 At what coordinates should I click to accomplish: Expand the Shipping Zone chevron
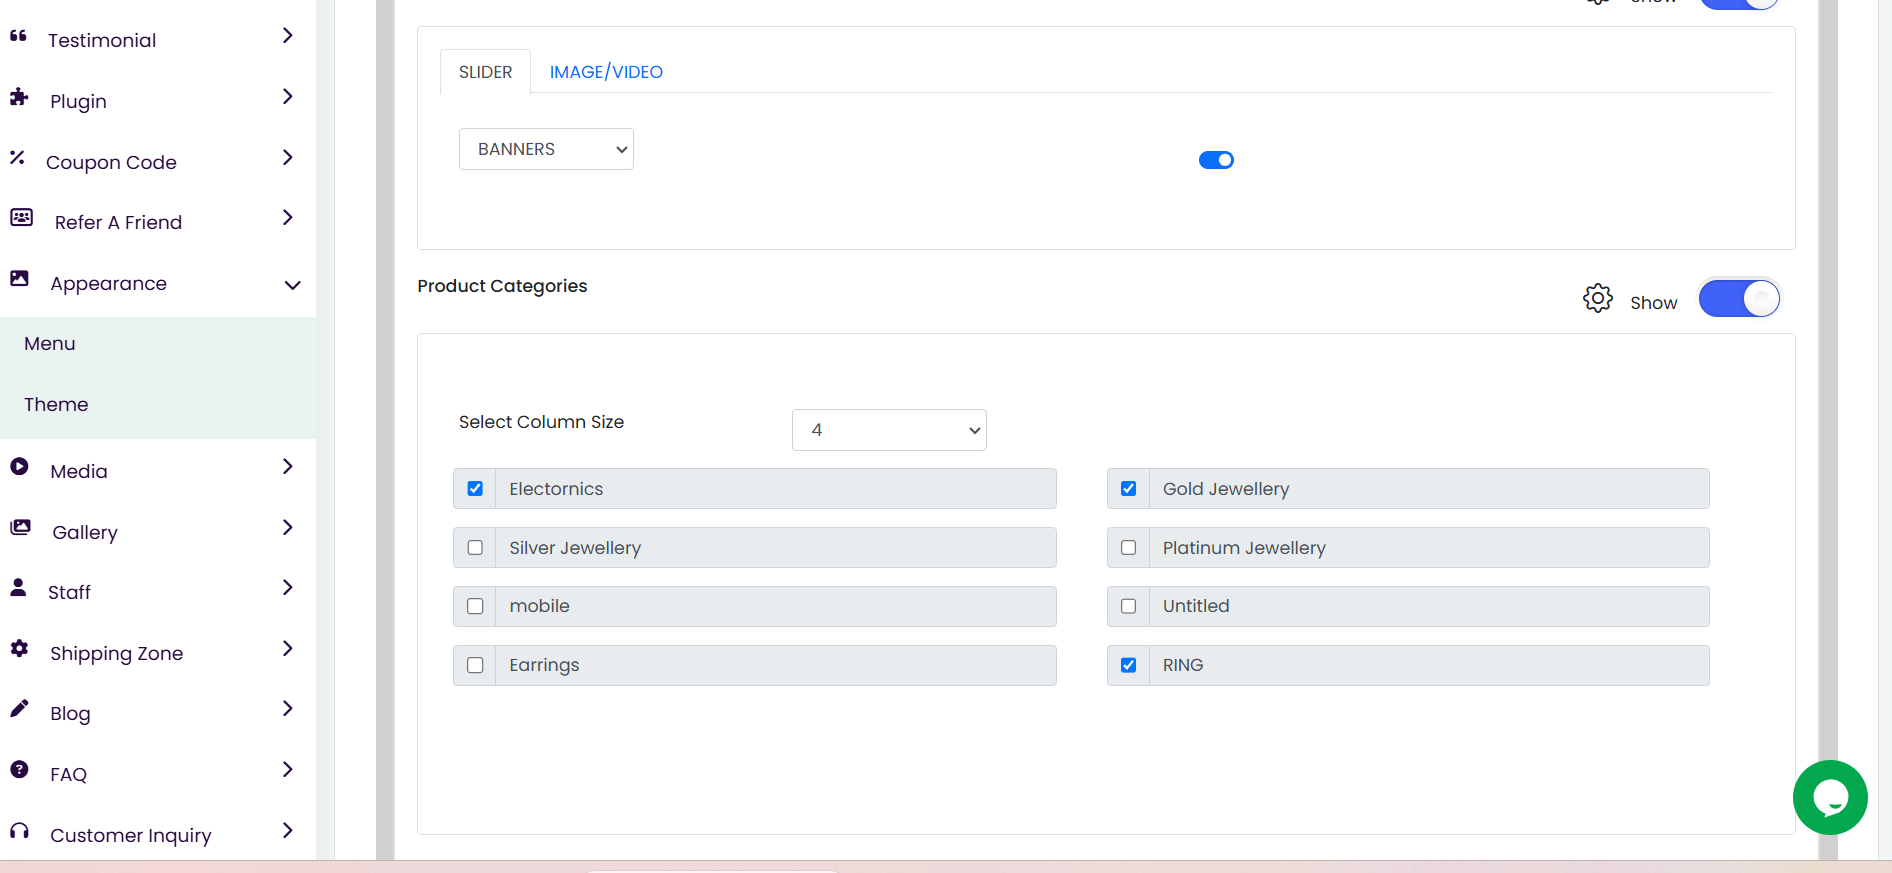pyautogui.click(x=288, y=649)
